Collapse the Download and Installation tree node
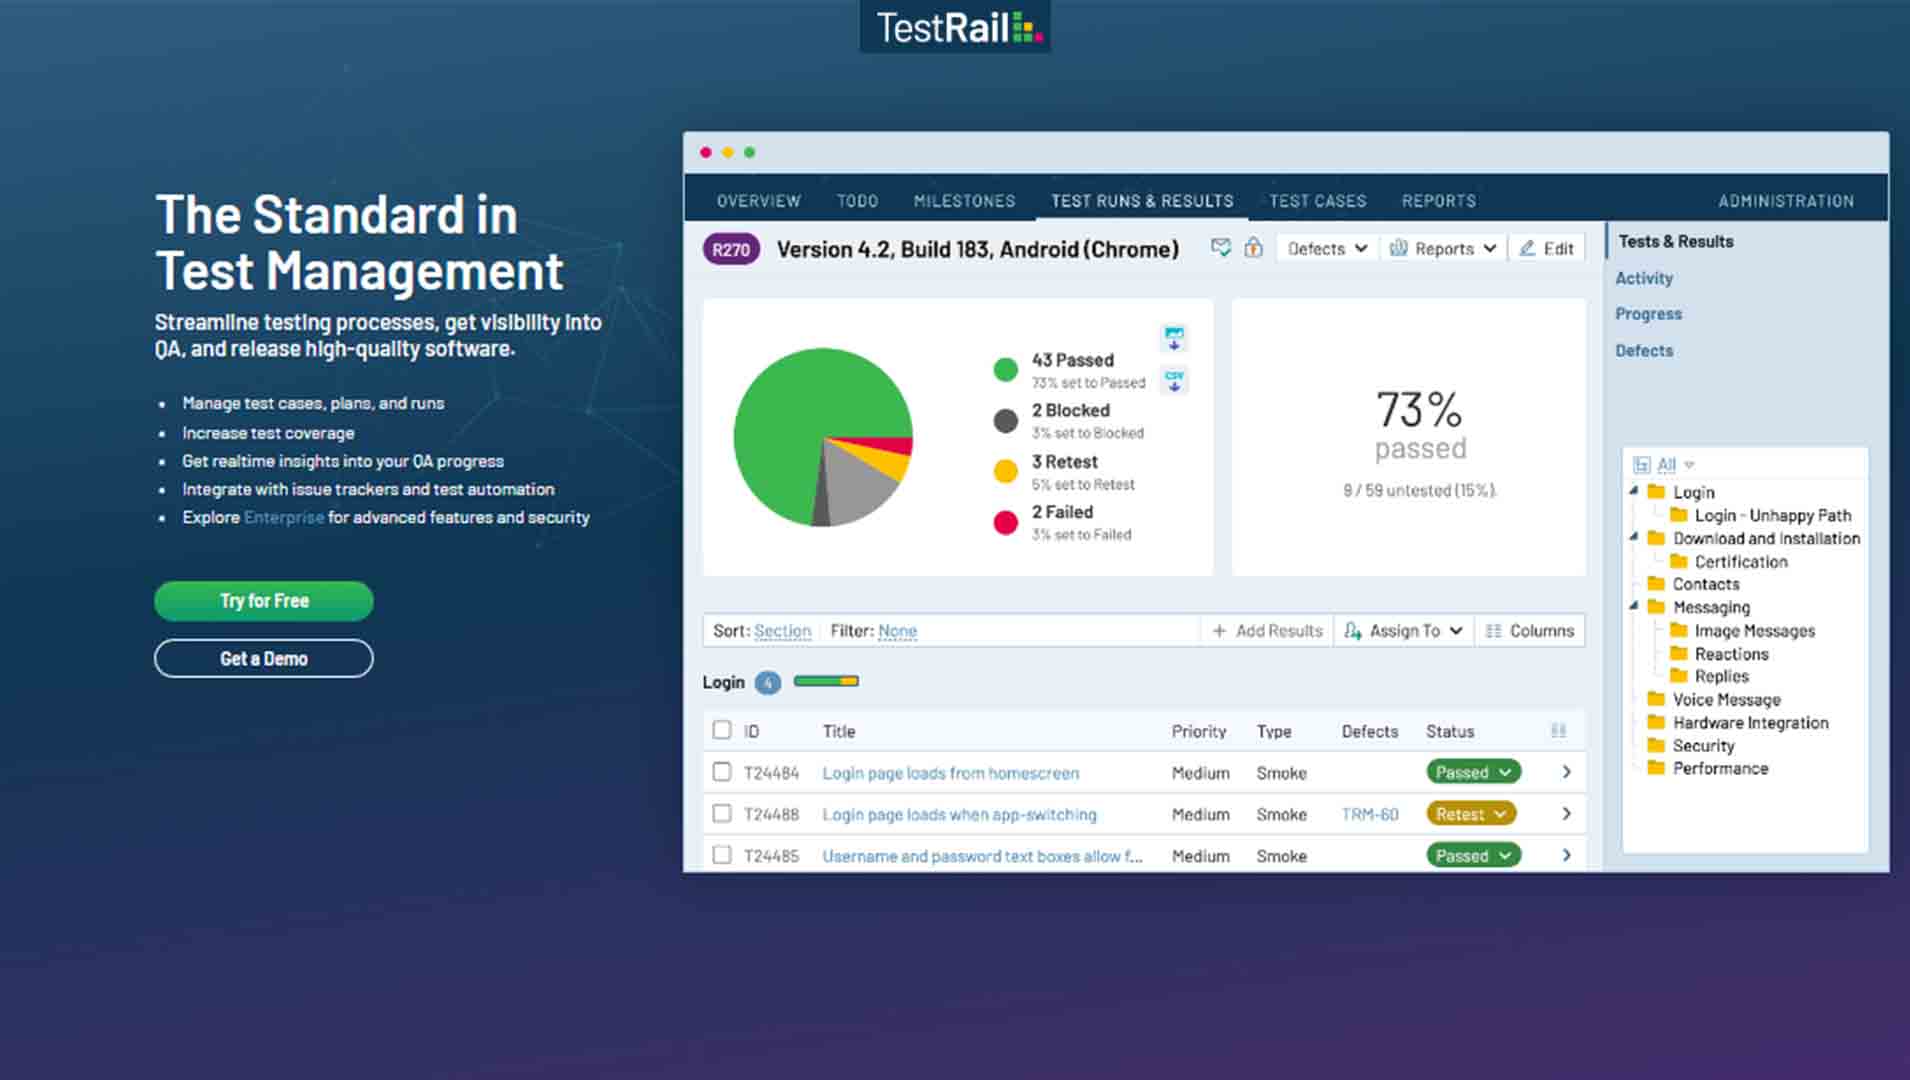Screen dimensions: 1910x1080 pos(1634,536)
